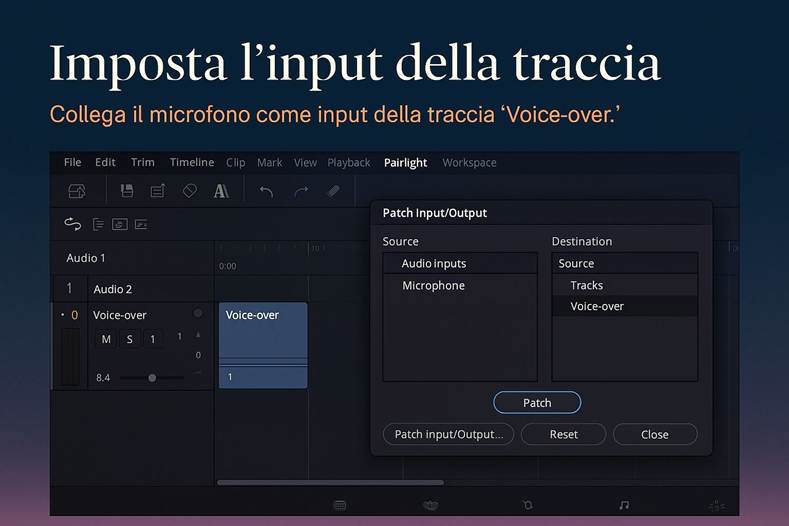Open the Clip menu
This screenshot has height=526, width=789.
point(235,163)
